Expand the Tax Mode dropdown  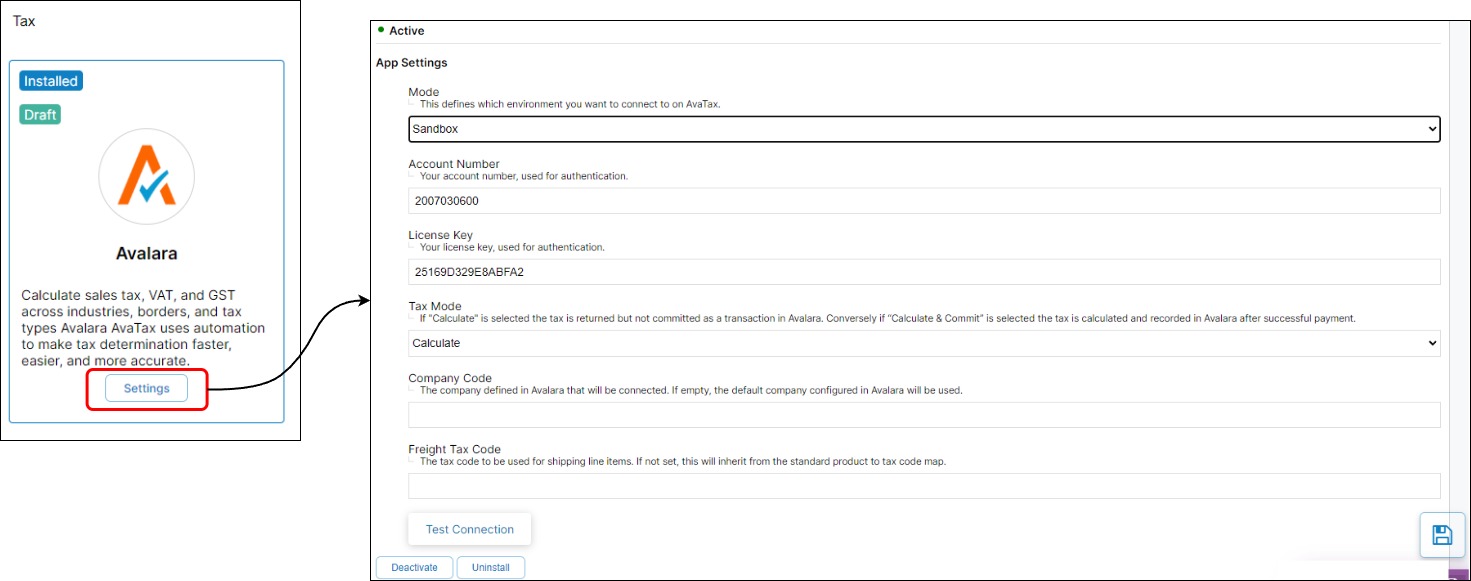click(923, 343)
